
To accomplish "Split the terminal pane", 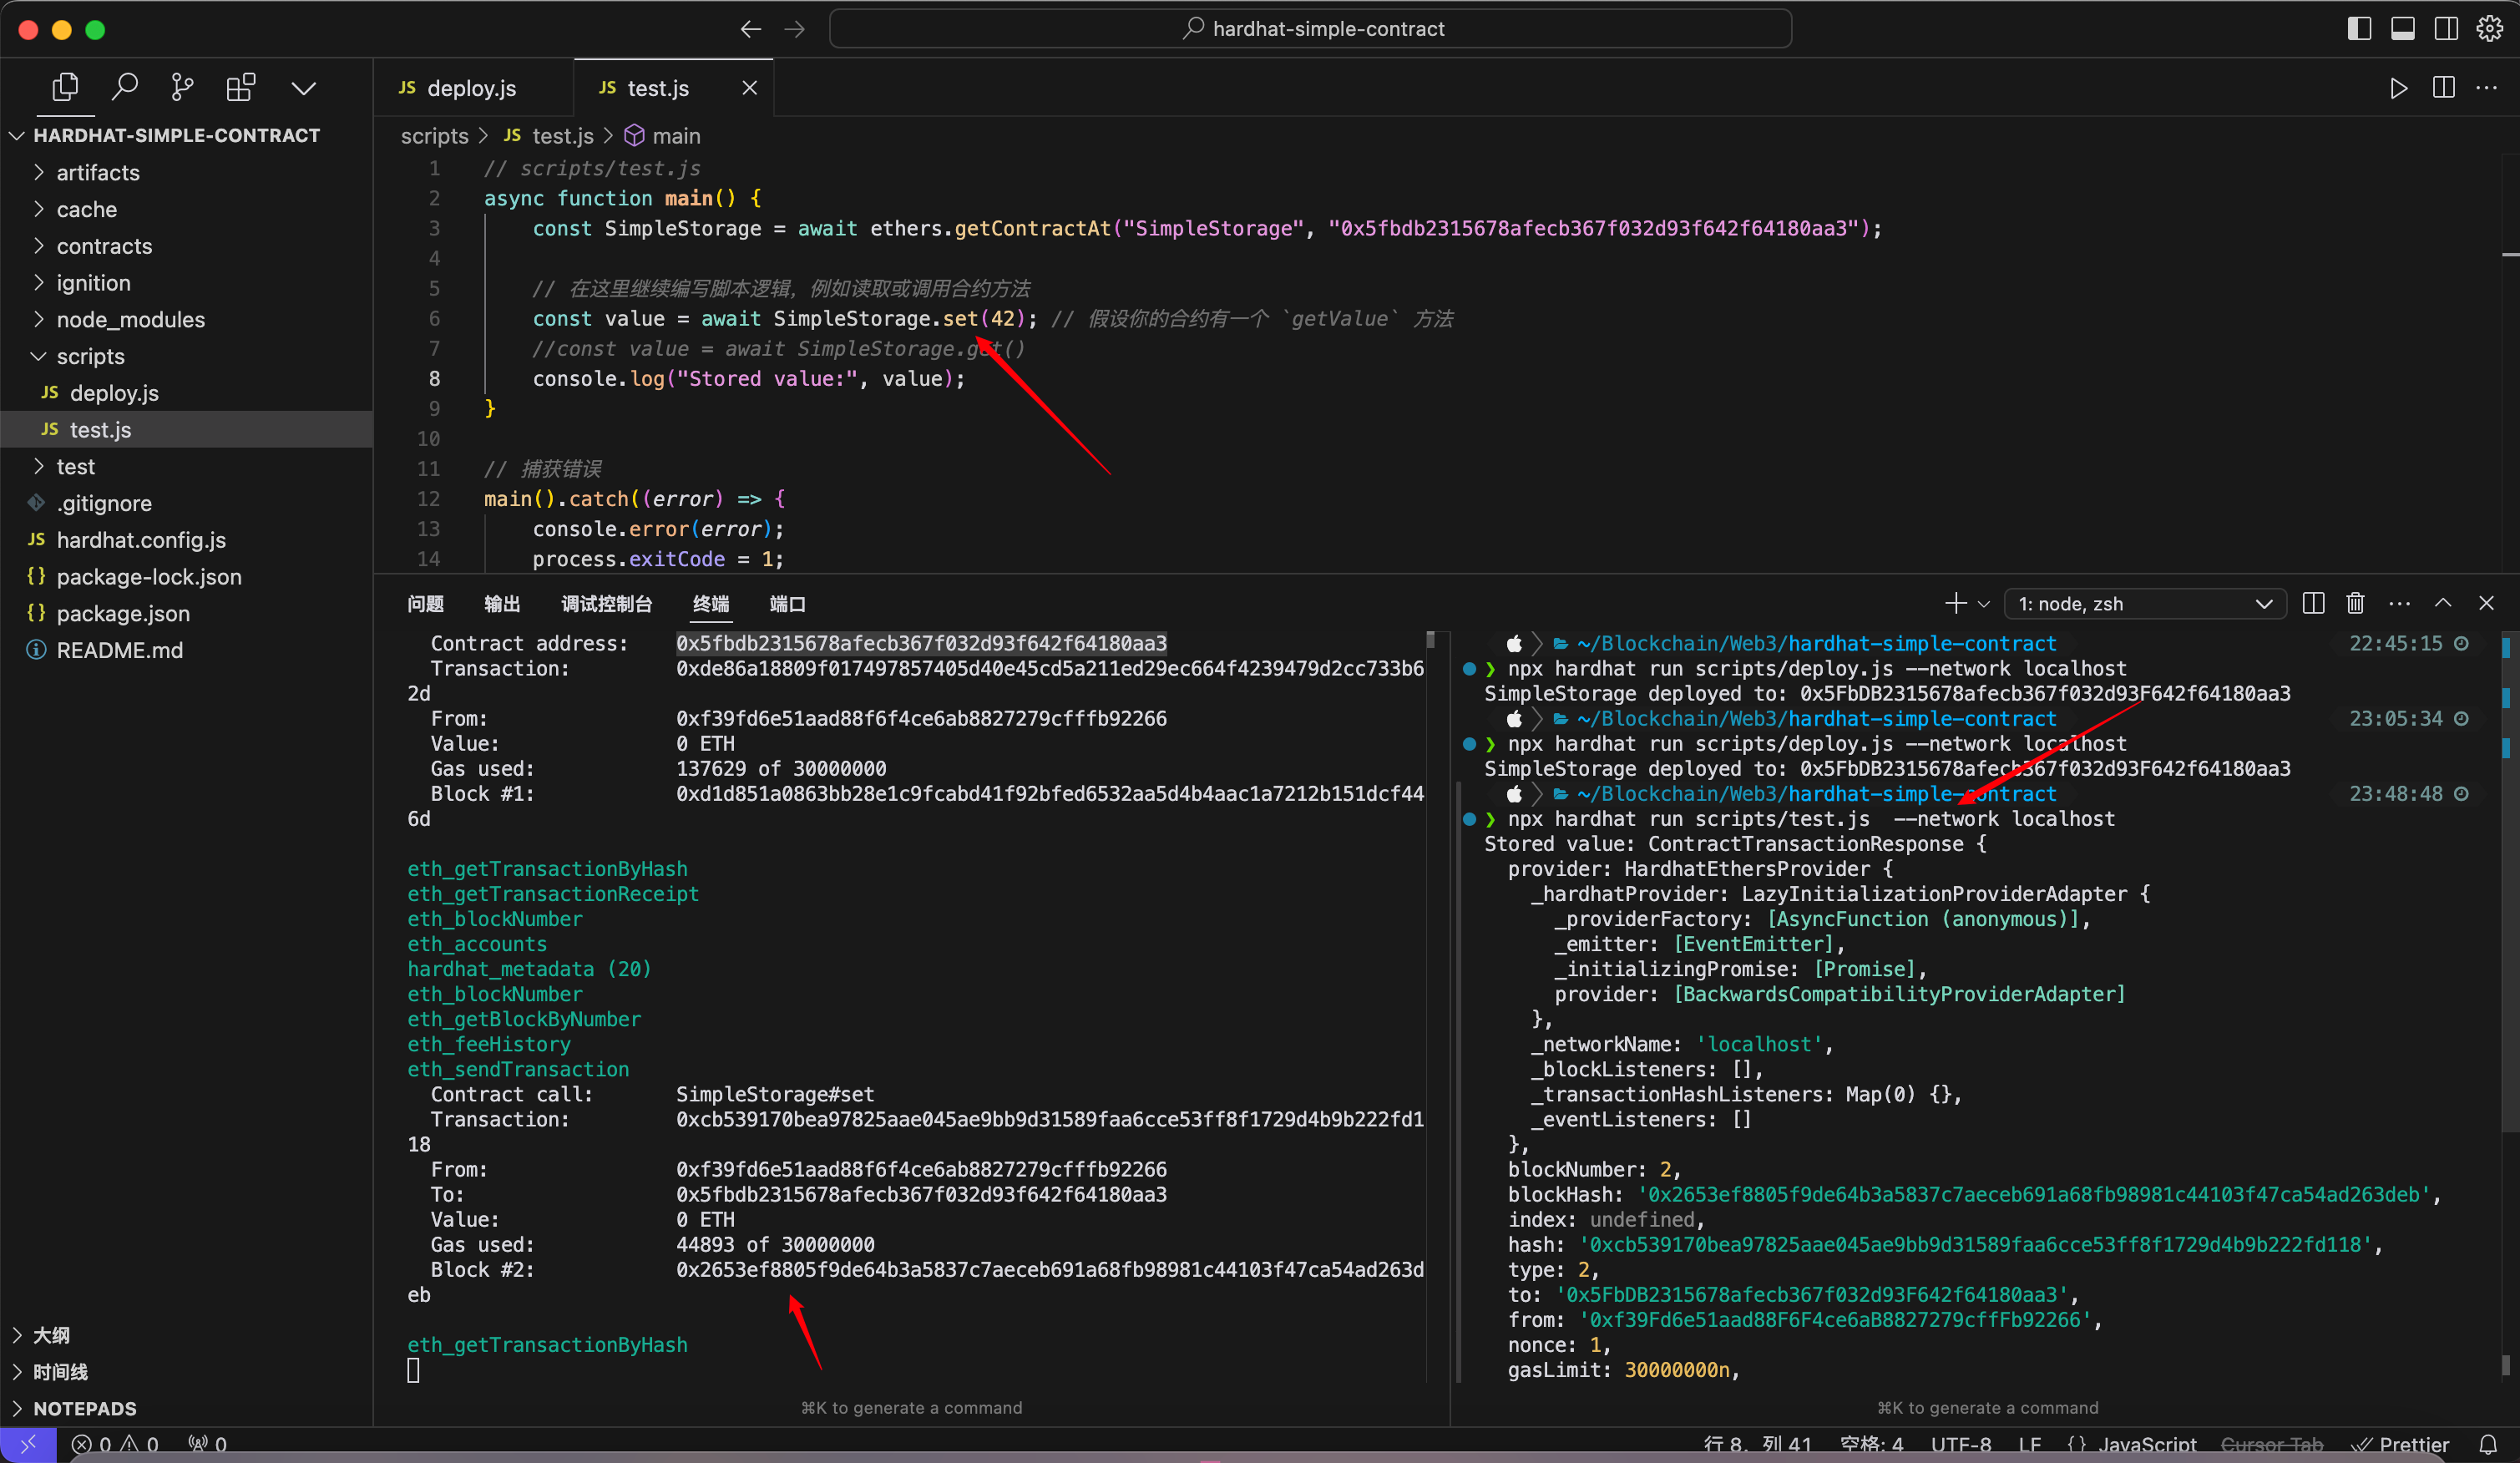I will (x=2313, y=603).
